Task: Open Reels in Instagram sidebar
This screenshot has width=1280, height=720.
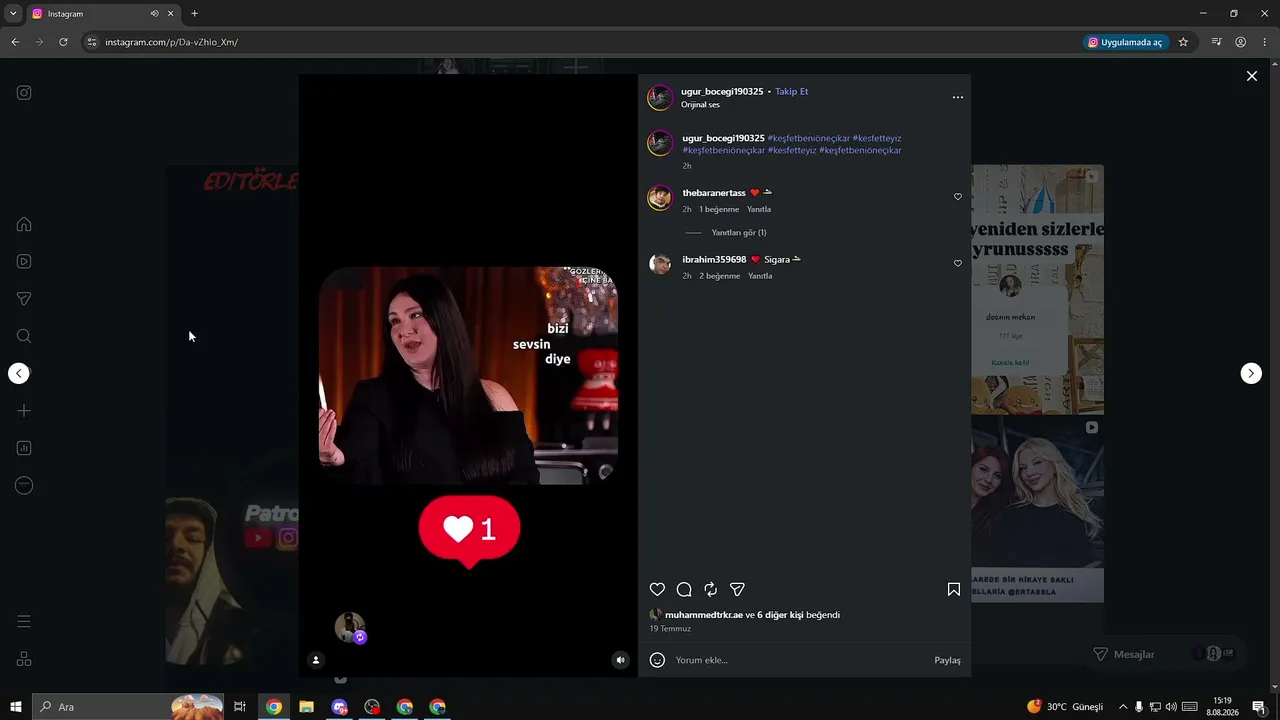Action: pos(24,262)
